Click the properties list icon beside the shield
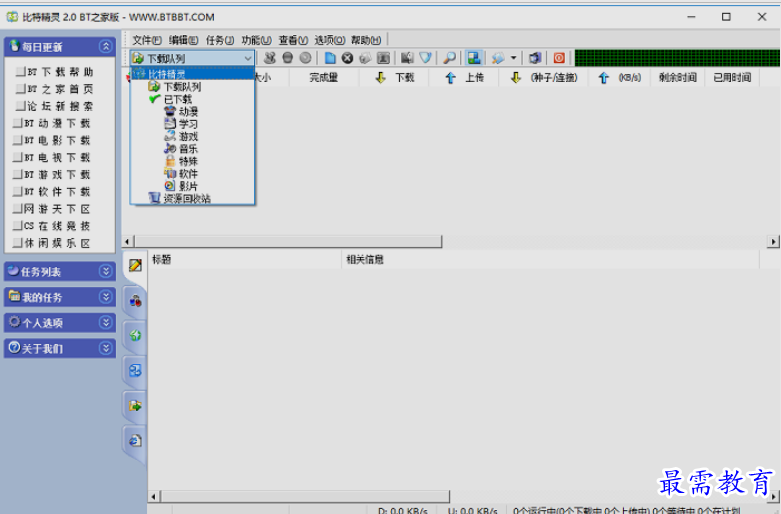This screenshot has width=781, height=514. [407, 58]
